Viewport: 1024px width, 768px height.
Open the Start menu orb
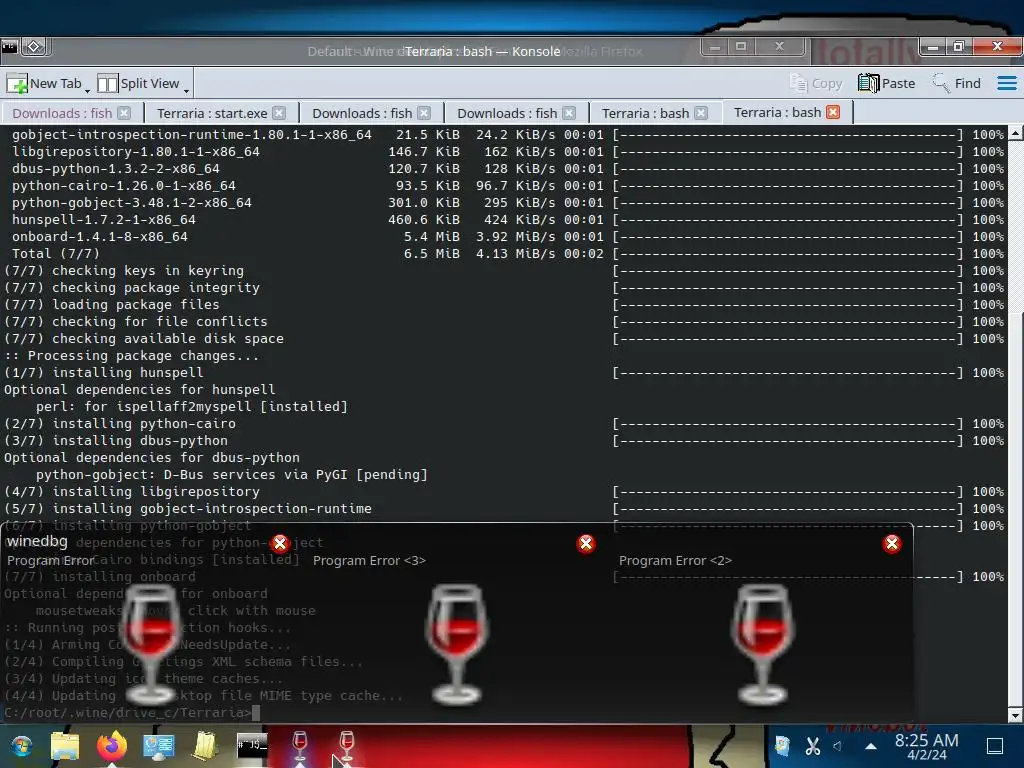tap(22, 746)
